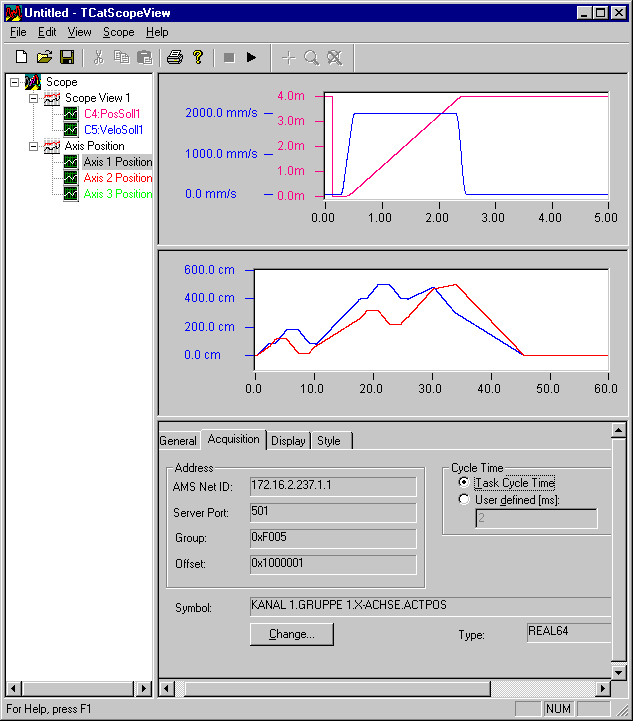Select Axis 3 Position in tree

coord(118,194)
